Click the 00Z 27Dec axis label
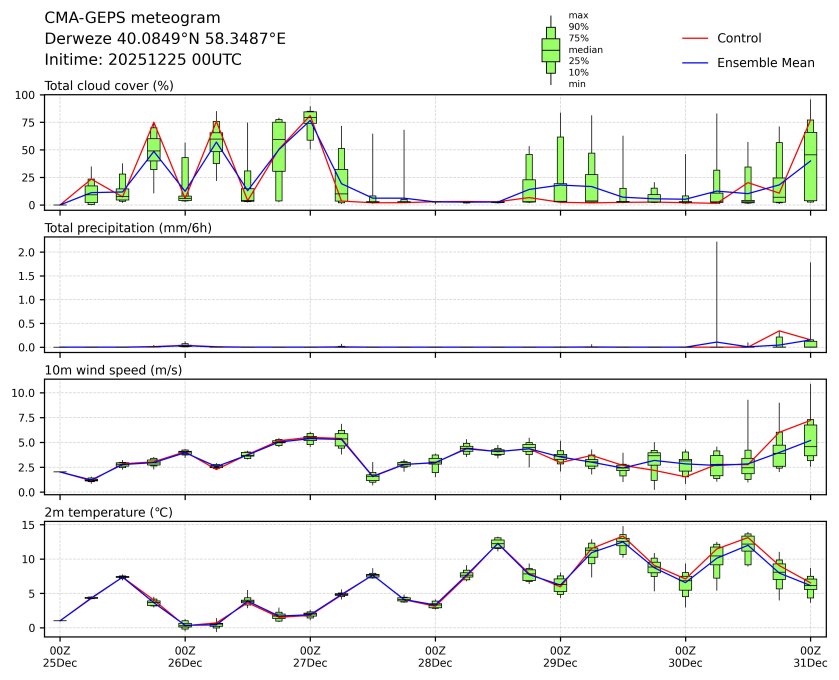The image size is (839, 680). (x=310, y=656)
